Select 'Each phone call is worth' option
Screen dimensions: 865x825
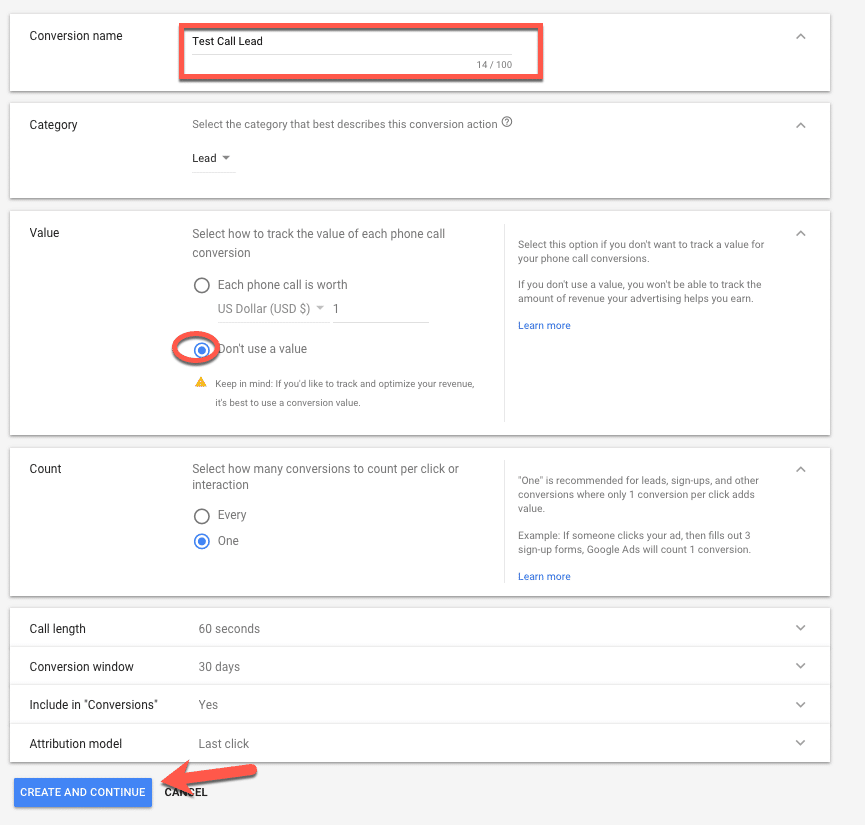click(x=202, y=285)
